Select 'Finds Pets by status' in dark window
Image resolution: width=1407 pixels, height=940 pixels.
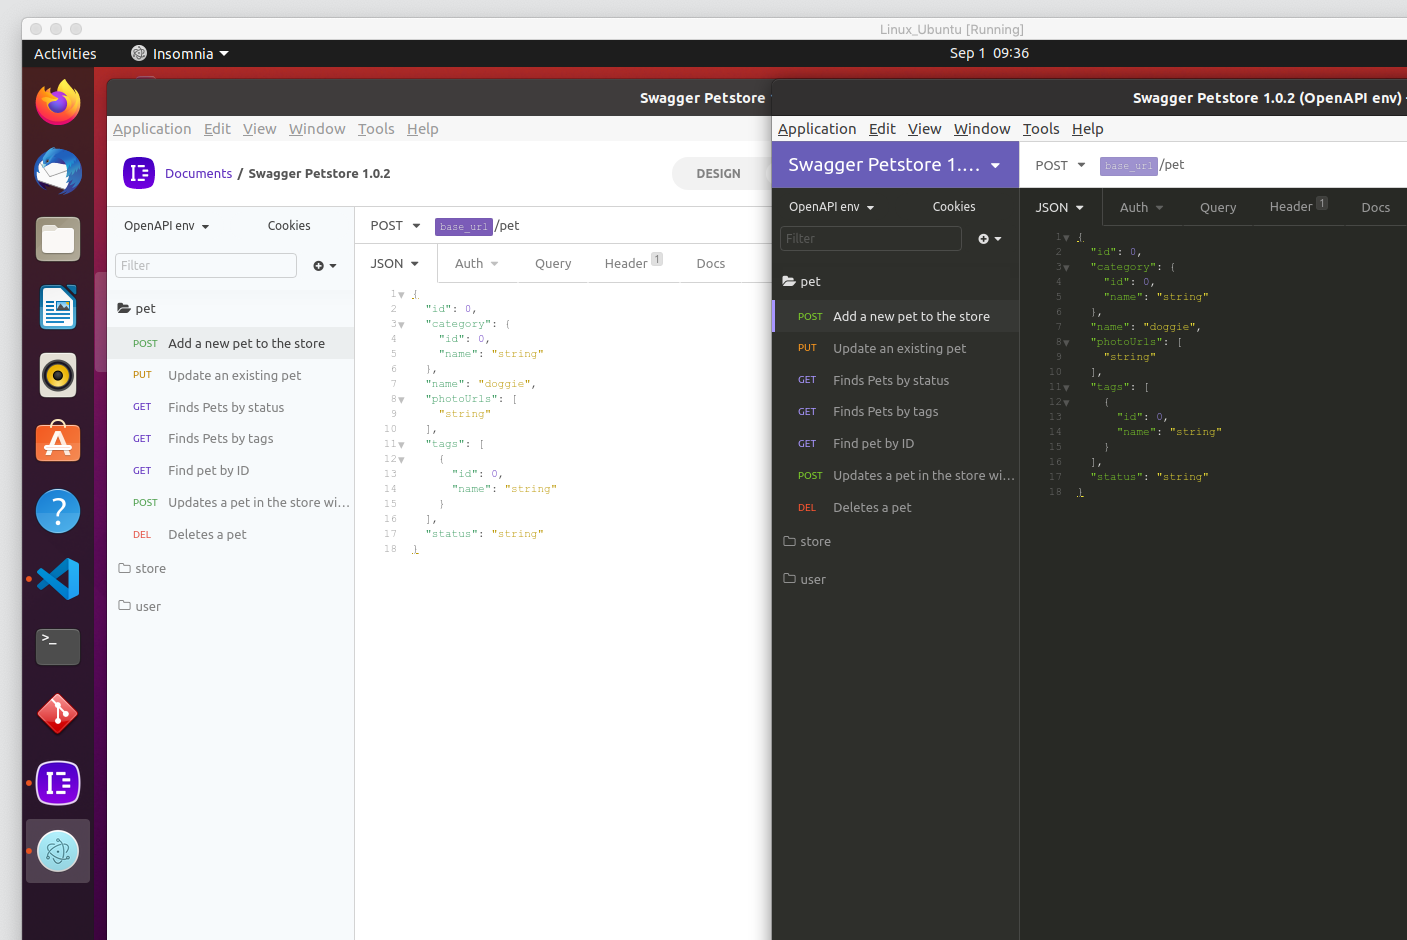(x=895, y=381)
